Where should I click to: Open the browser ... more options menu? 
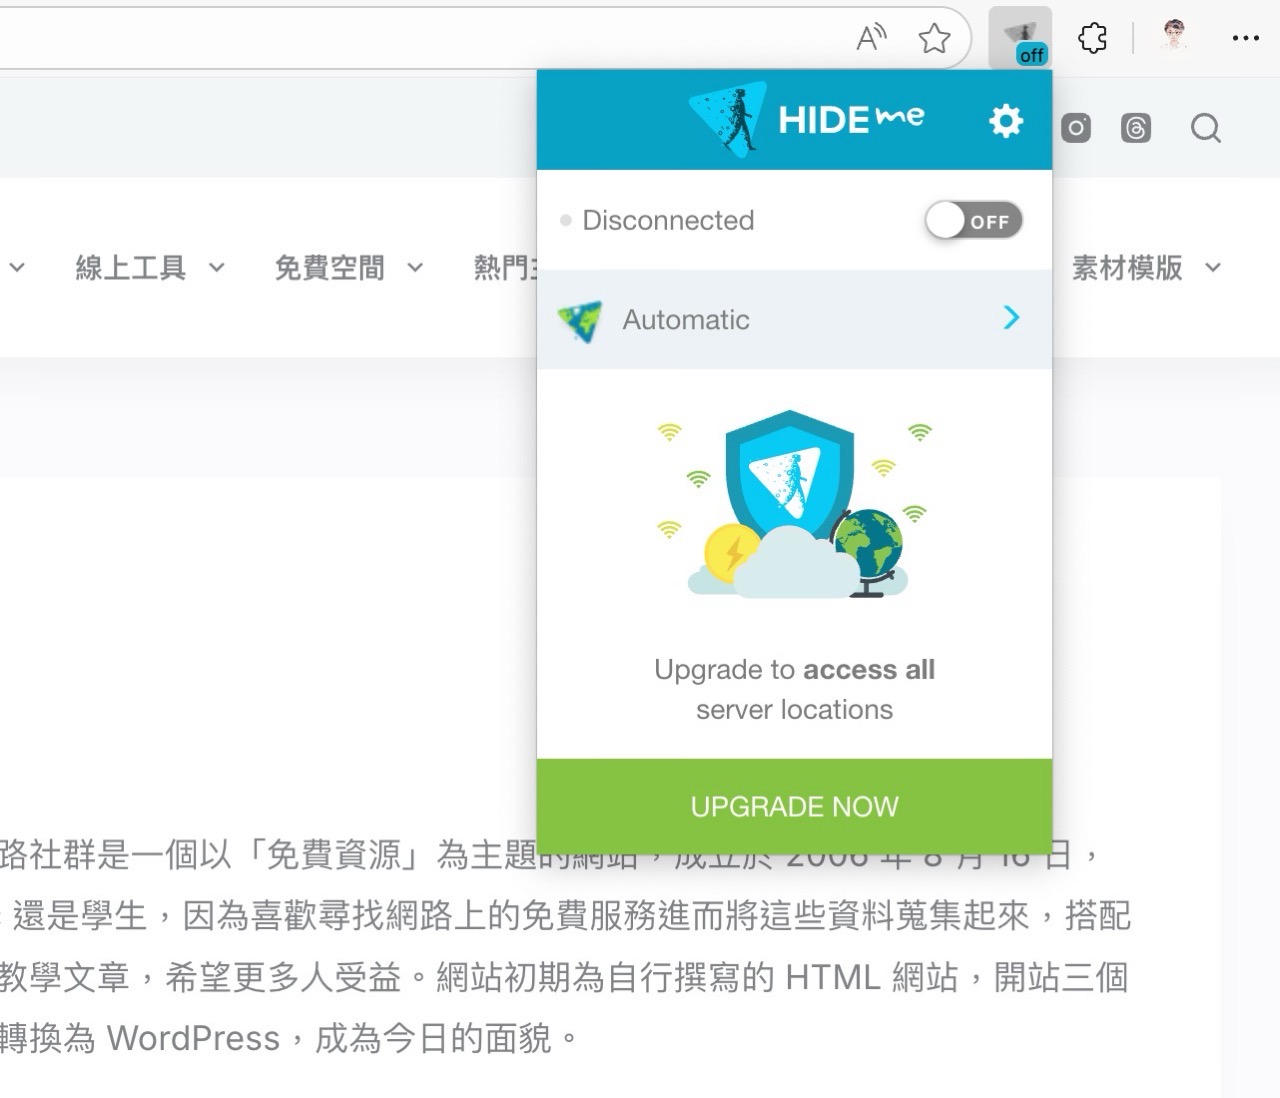[1246, 38]
